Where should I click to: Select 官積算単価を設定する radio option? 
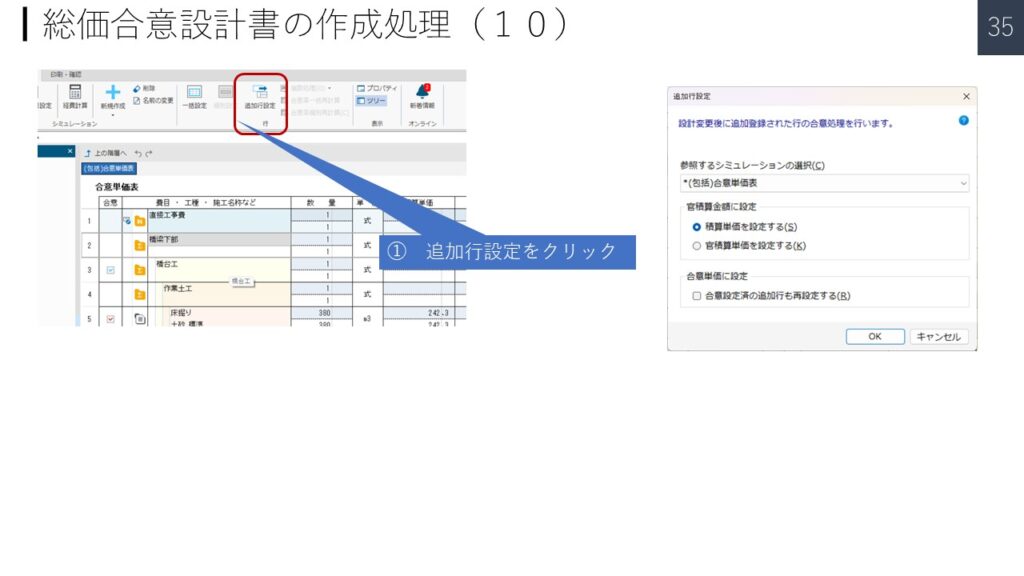click(x=697, y=245)
